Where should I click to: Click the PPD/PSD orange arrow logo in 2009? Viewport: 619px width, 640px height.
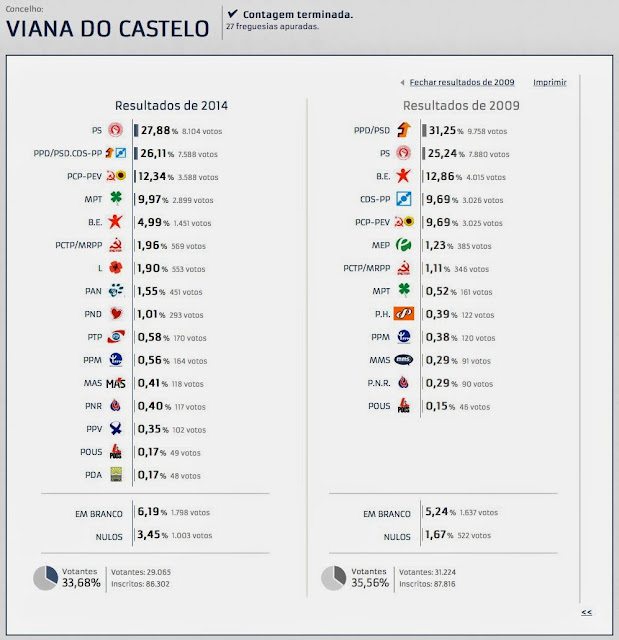pos(403,130)
